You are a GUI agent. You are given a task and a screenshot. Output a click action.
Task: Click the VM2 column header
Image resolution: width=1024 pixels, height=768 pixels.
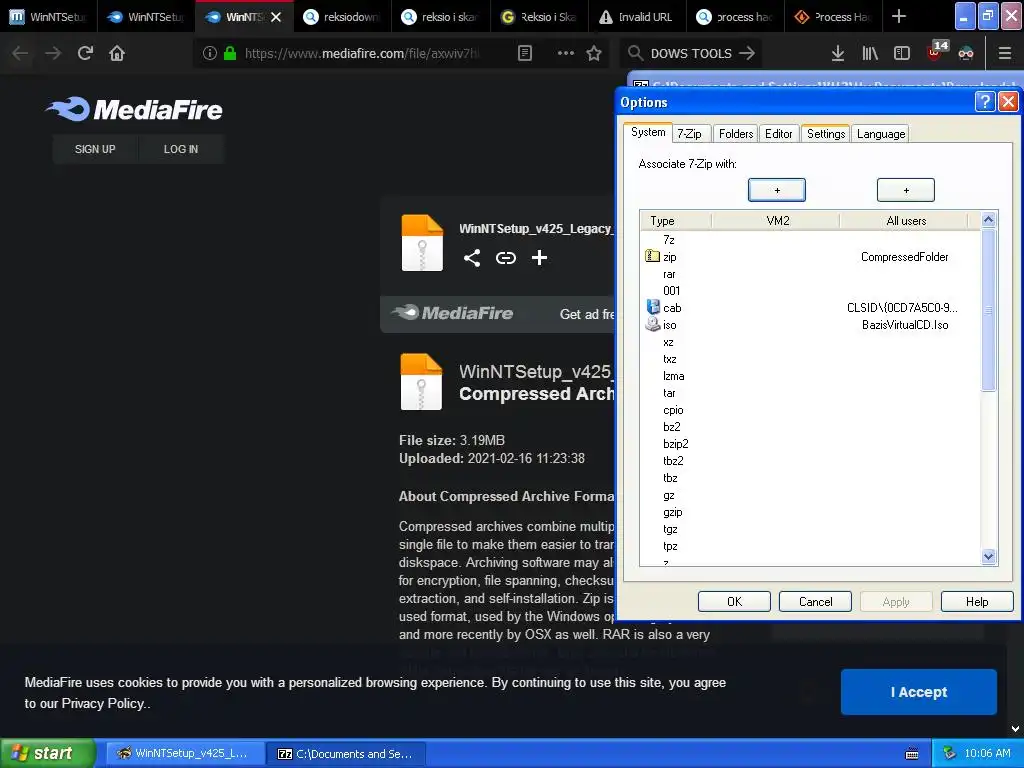[776, 221]
